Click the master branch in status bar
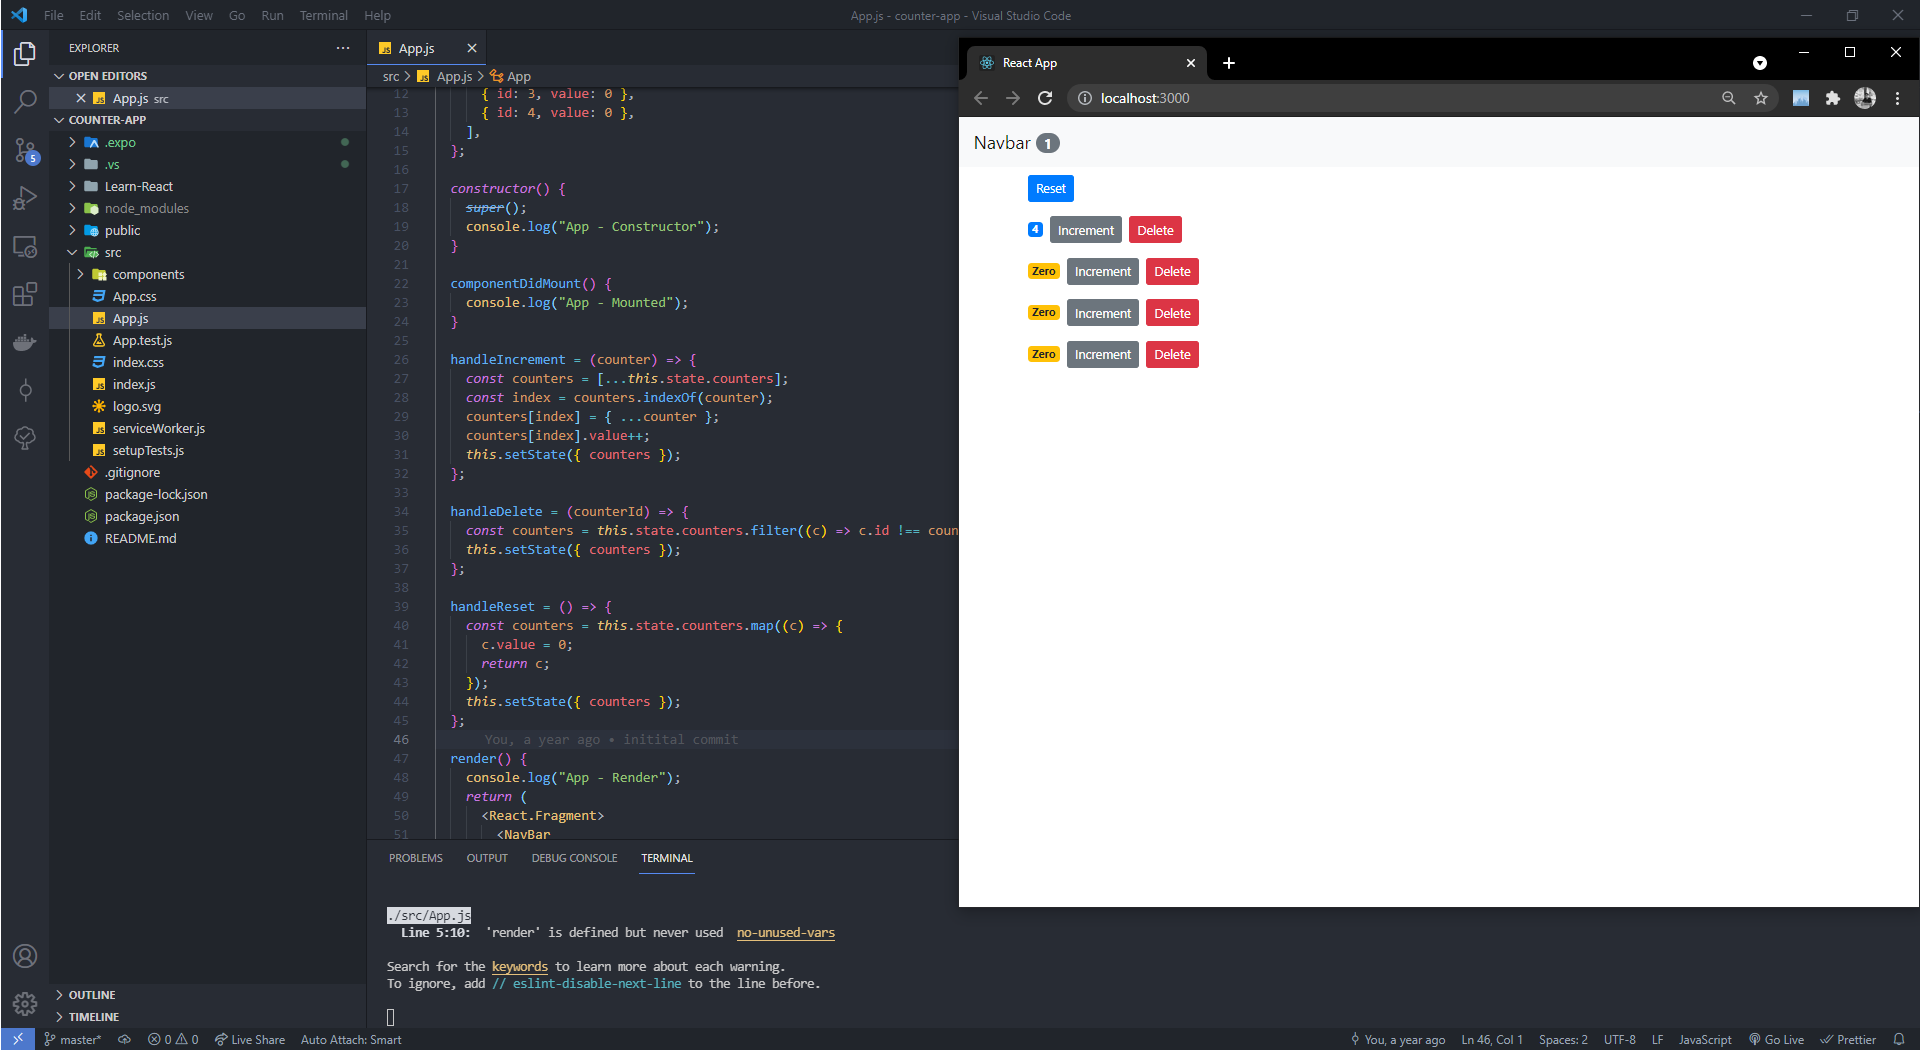This screenshot has height=1050, width=1920. [72, 1040]
